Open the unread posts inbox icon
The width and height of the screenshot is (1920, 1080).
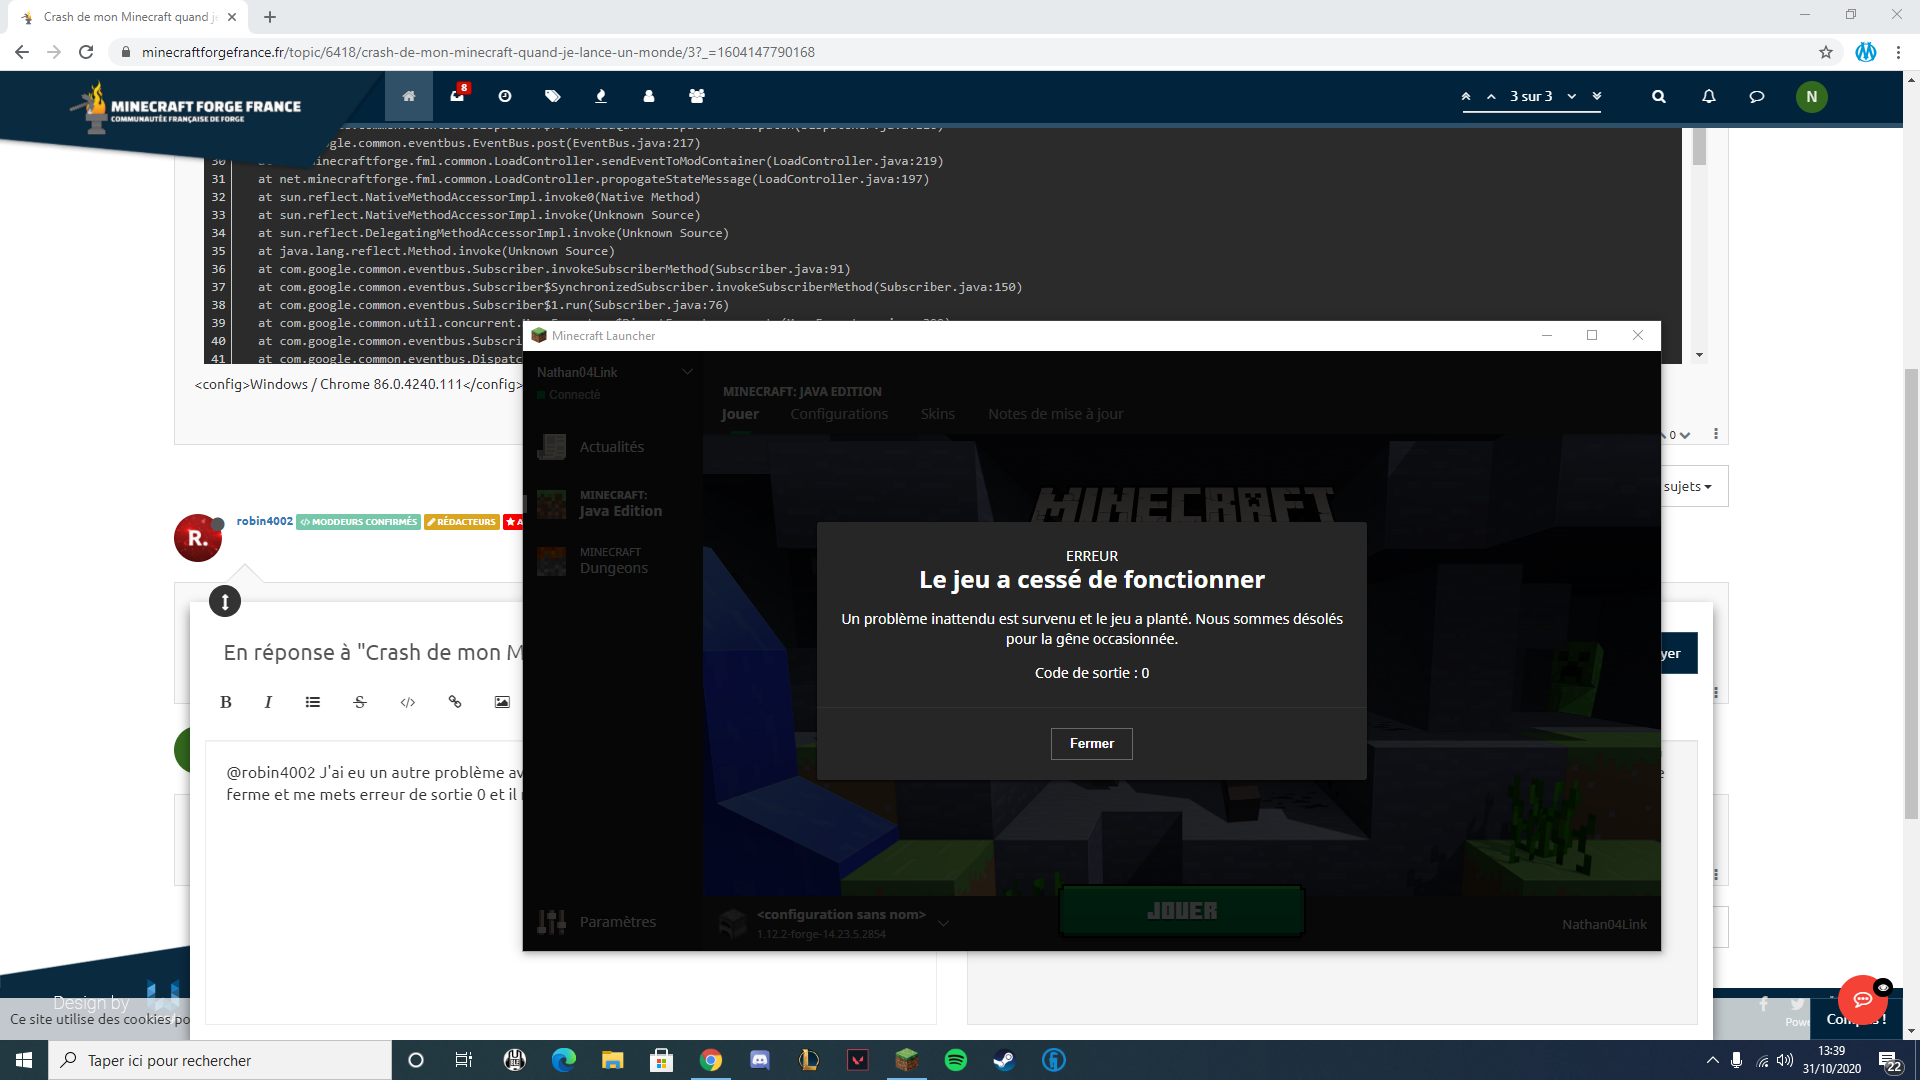click(457, 96)
